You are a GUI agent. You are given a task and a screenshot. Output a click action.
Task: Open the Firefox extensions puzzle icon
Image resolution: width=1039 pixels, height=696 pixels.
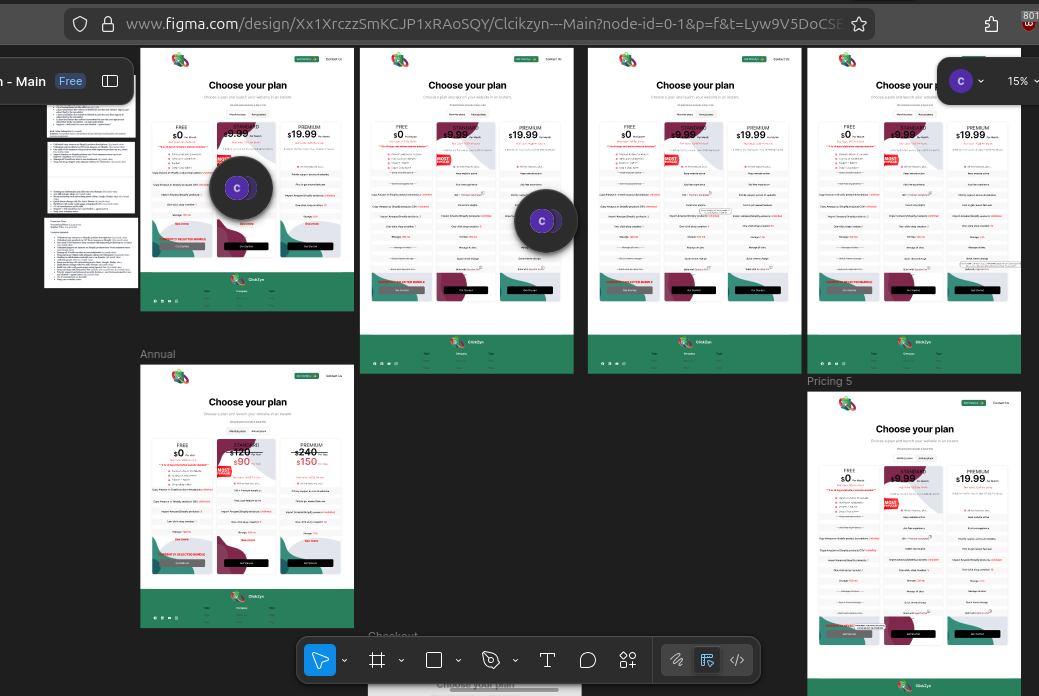click(x=991, y=24)
